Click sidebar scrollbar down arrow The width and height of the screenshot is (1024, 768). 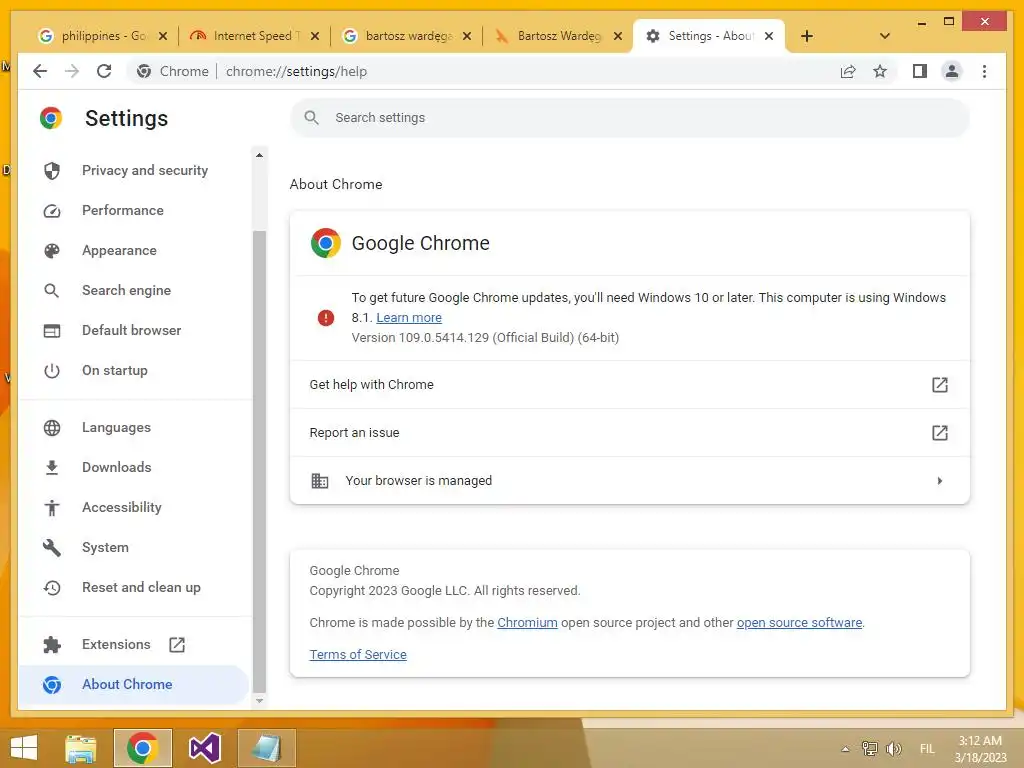[x=259, y=701]
